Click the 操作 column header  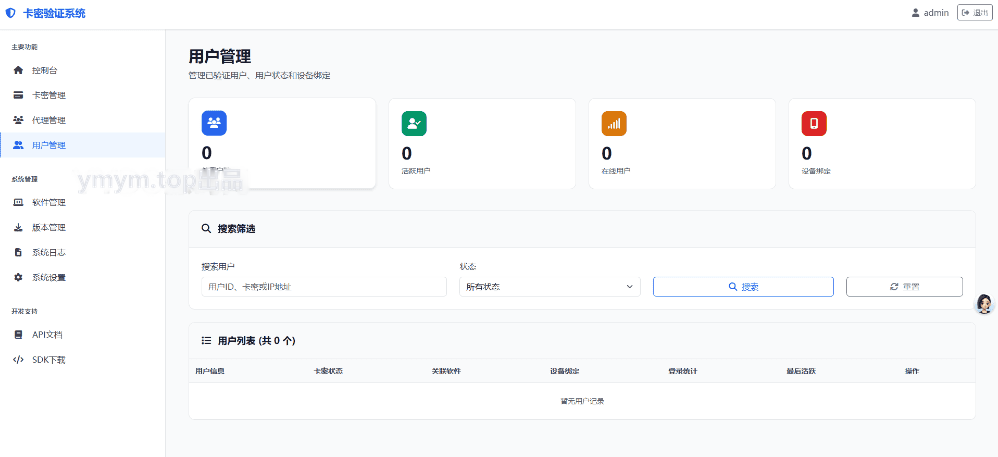point(912,371)
